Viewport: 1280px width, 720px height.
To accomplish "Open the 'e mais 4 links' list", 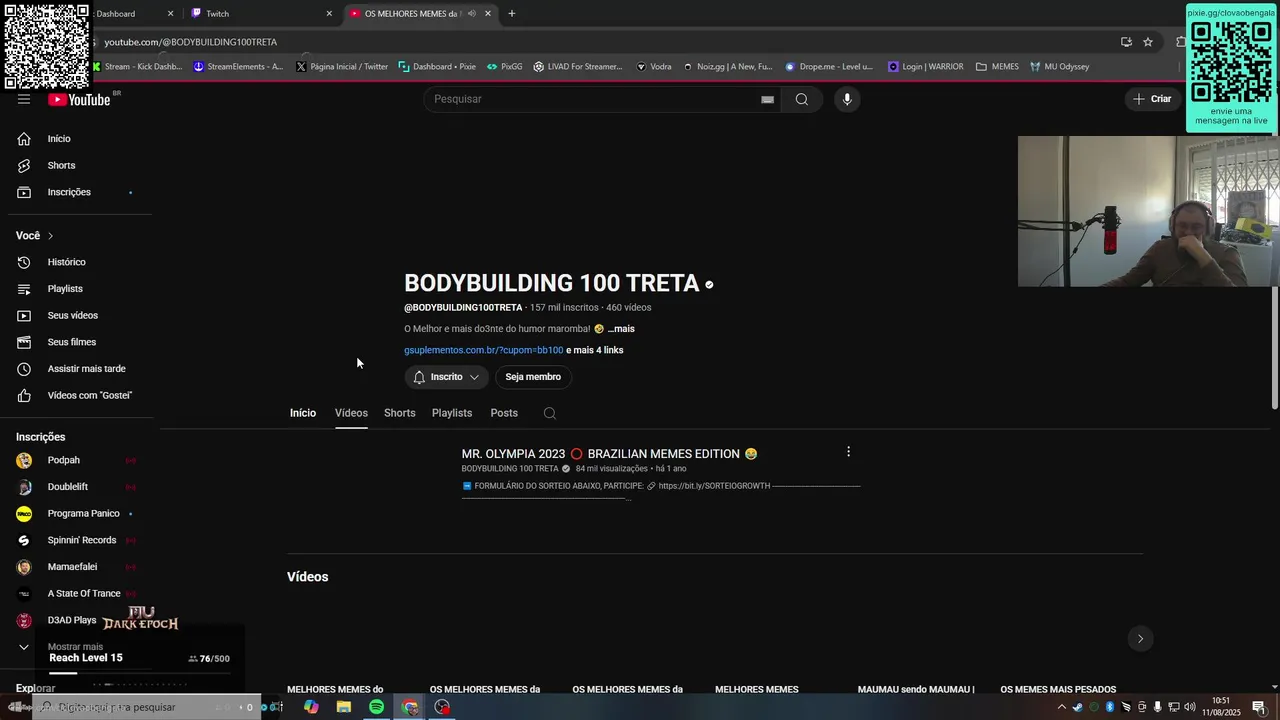I will click(x=595, y=350).
